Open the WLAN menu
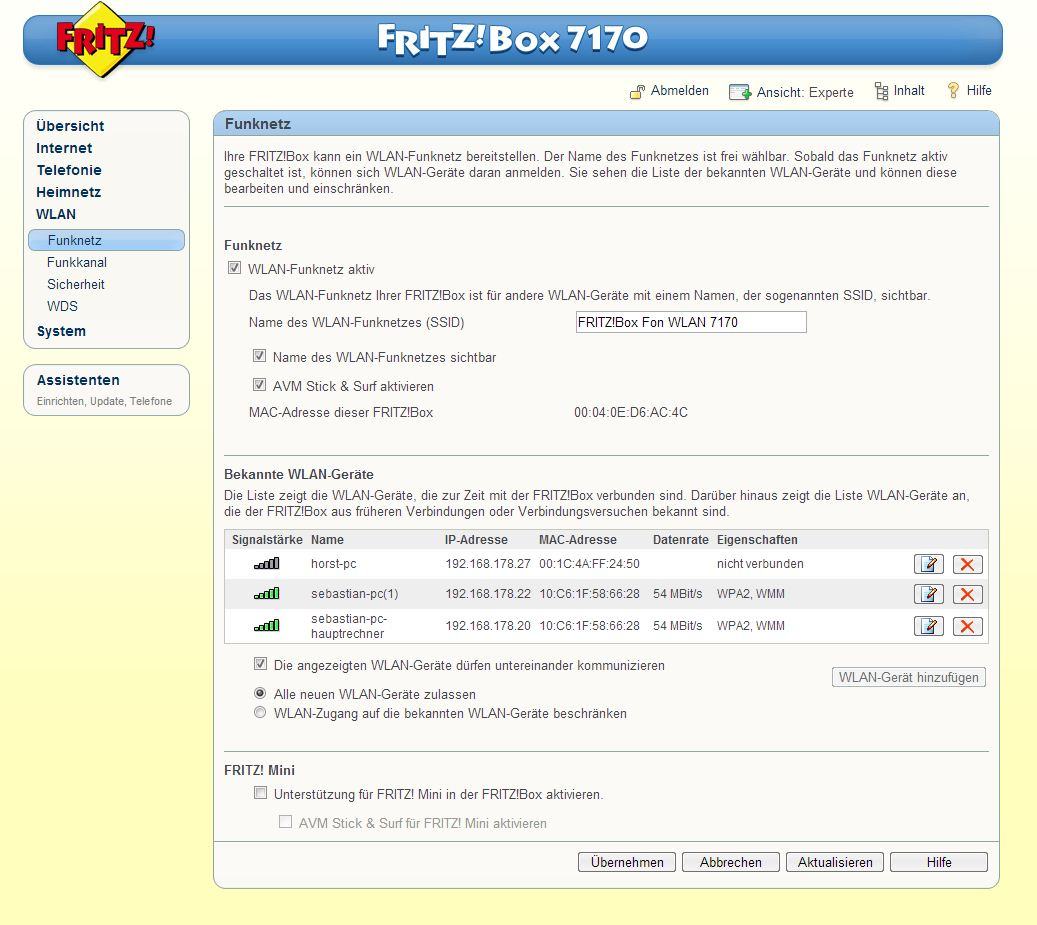 pos(56,214)
